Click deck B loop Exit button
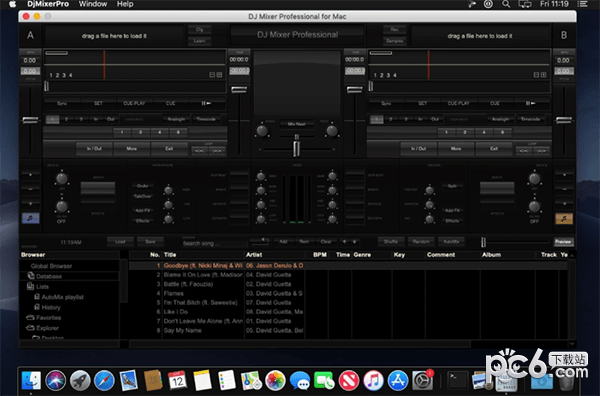Screen dimensions: 600x396 [x=494, y=148]
